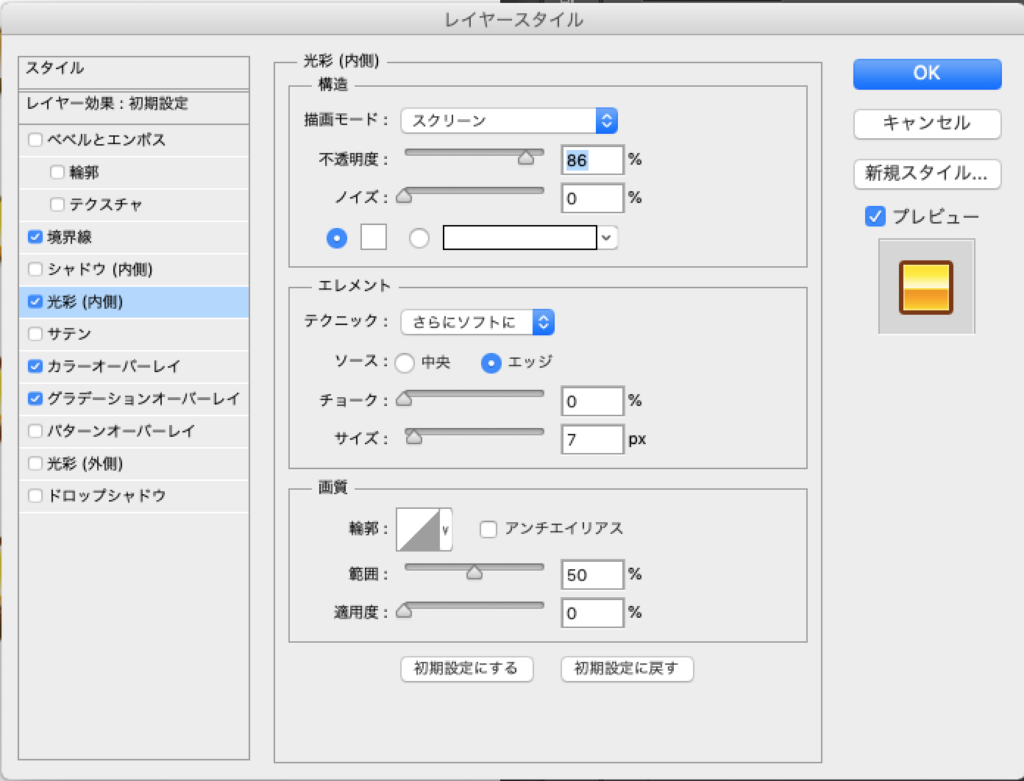Viewport: 1024px width, 781px height.
Task: Click the contour curve thumbnail
Action: [x=418, y=529]
